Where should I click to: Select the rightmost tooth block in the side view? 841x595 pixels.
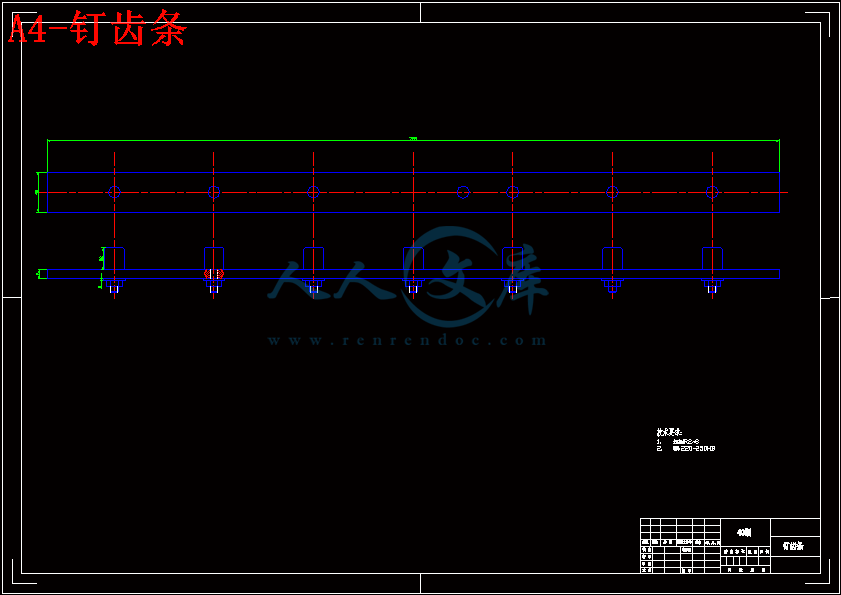coord(712,259)
